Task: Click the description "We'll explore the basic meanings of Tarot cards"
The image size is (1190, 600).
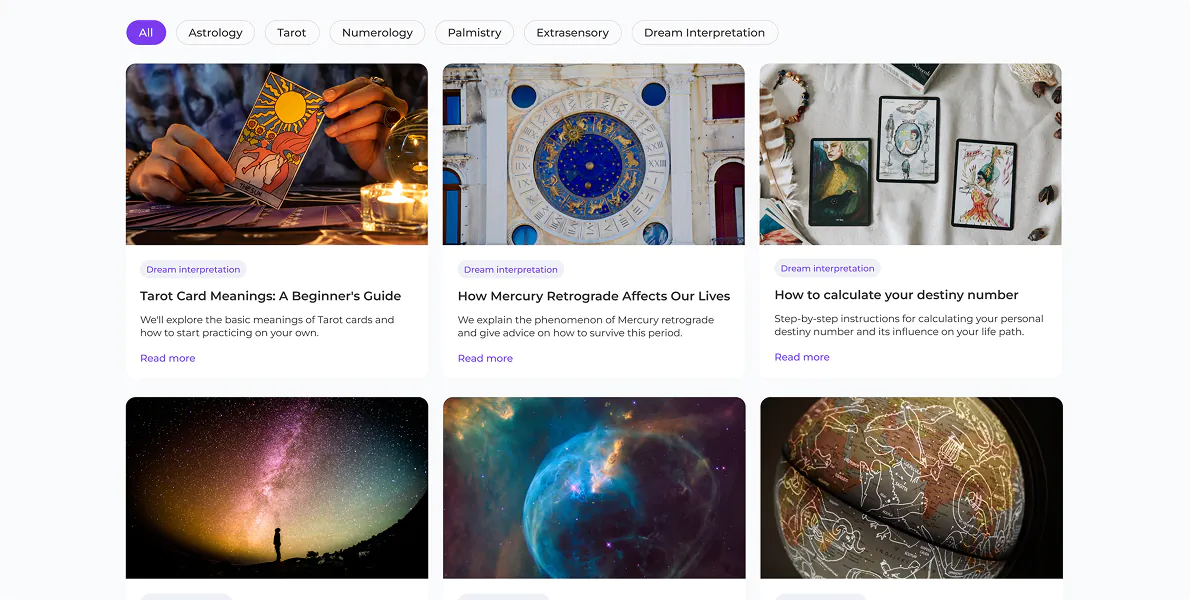Action: point(267,326)
